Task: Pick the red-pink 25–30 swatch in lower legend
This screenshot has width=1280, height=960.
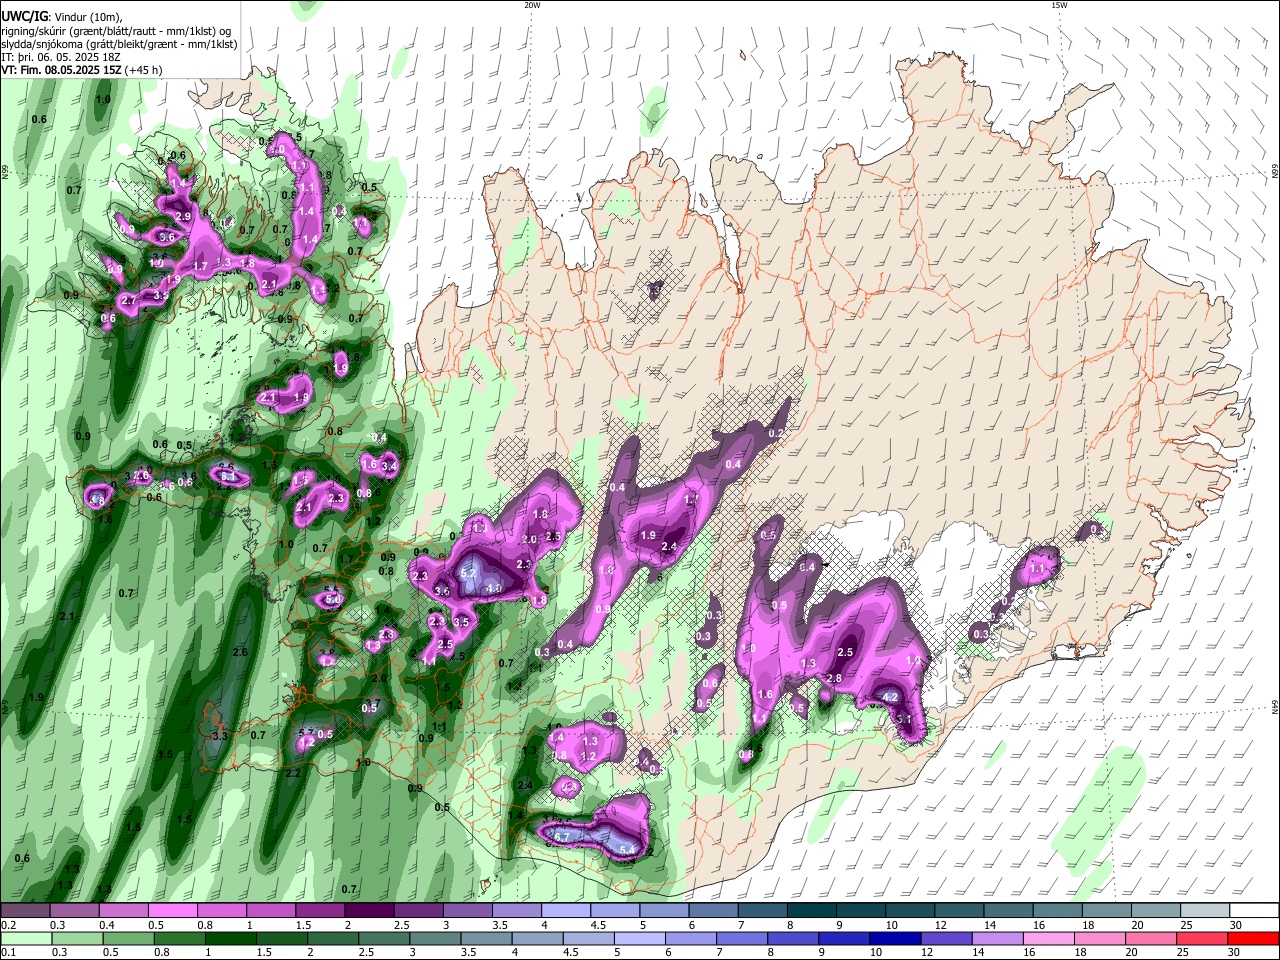Action: coord(1201,939)
